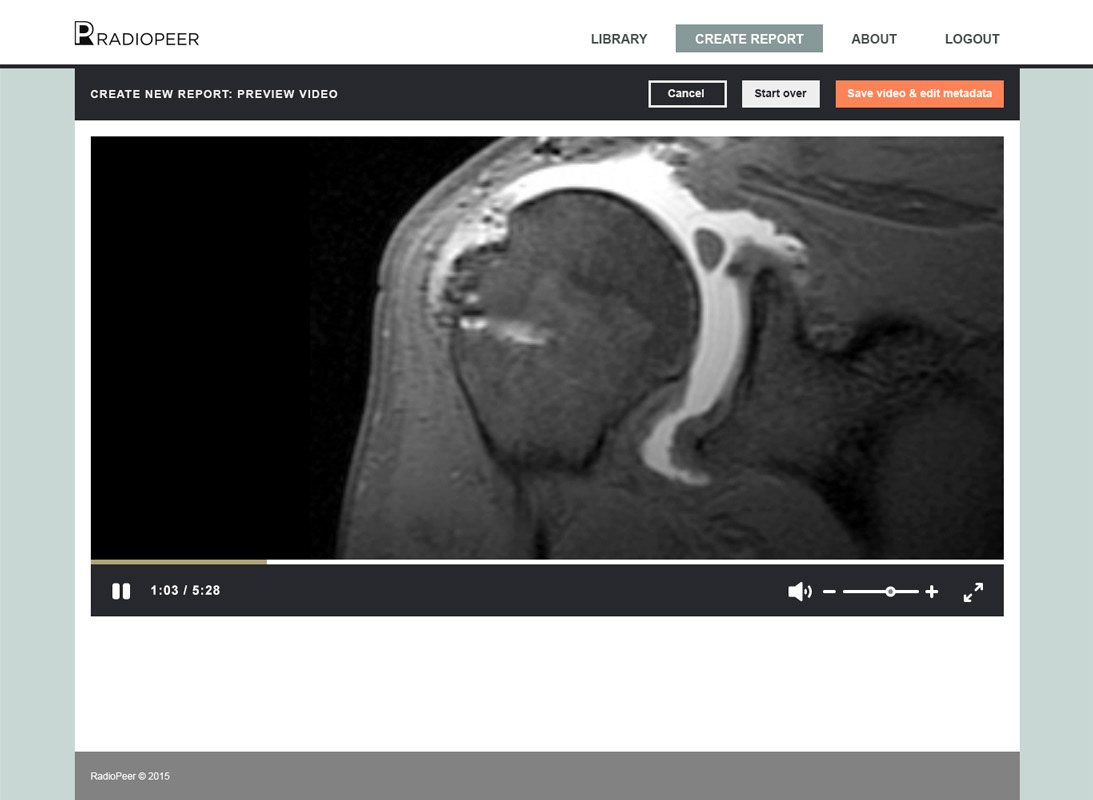Image resolution: width=1093 pixels, height=800 pixels.
Task: Open the Library page
Action: click(x=619, y=39)
